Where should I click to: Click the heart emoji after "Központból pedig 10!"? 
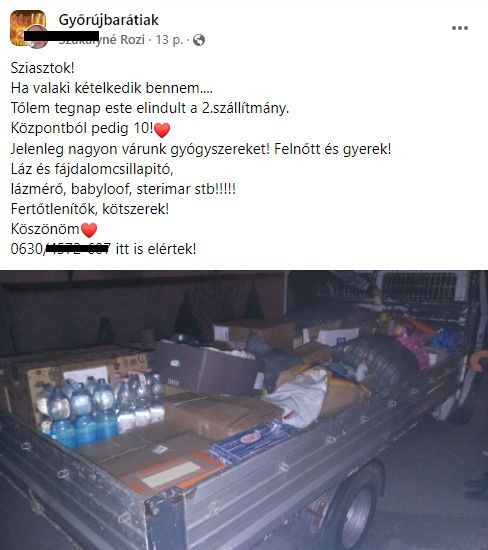pyautogui.click(x=162, y=130)
